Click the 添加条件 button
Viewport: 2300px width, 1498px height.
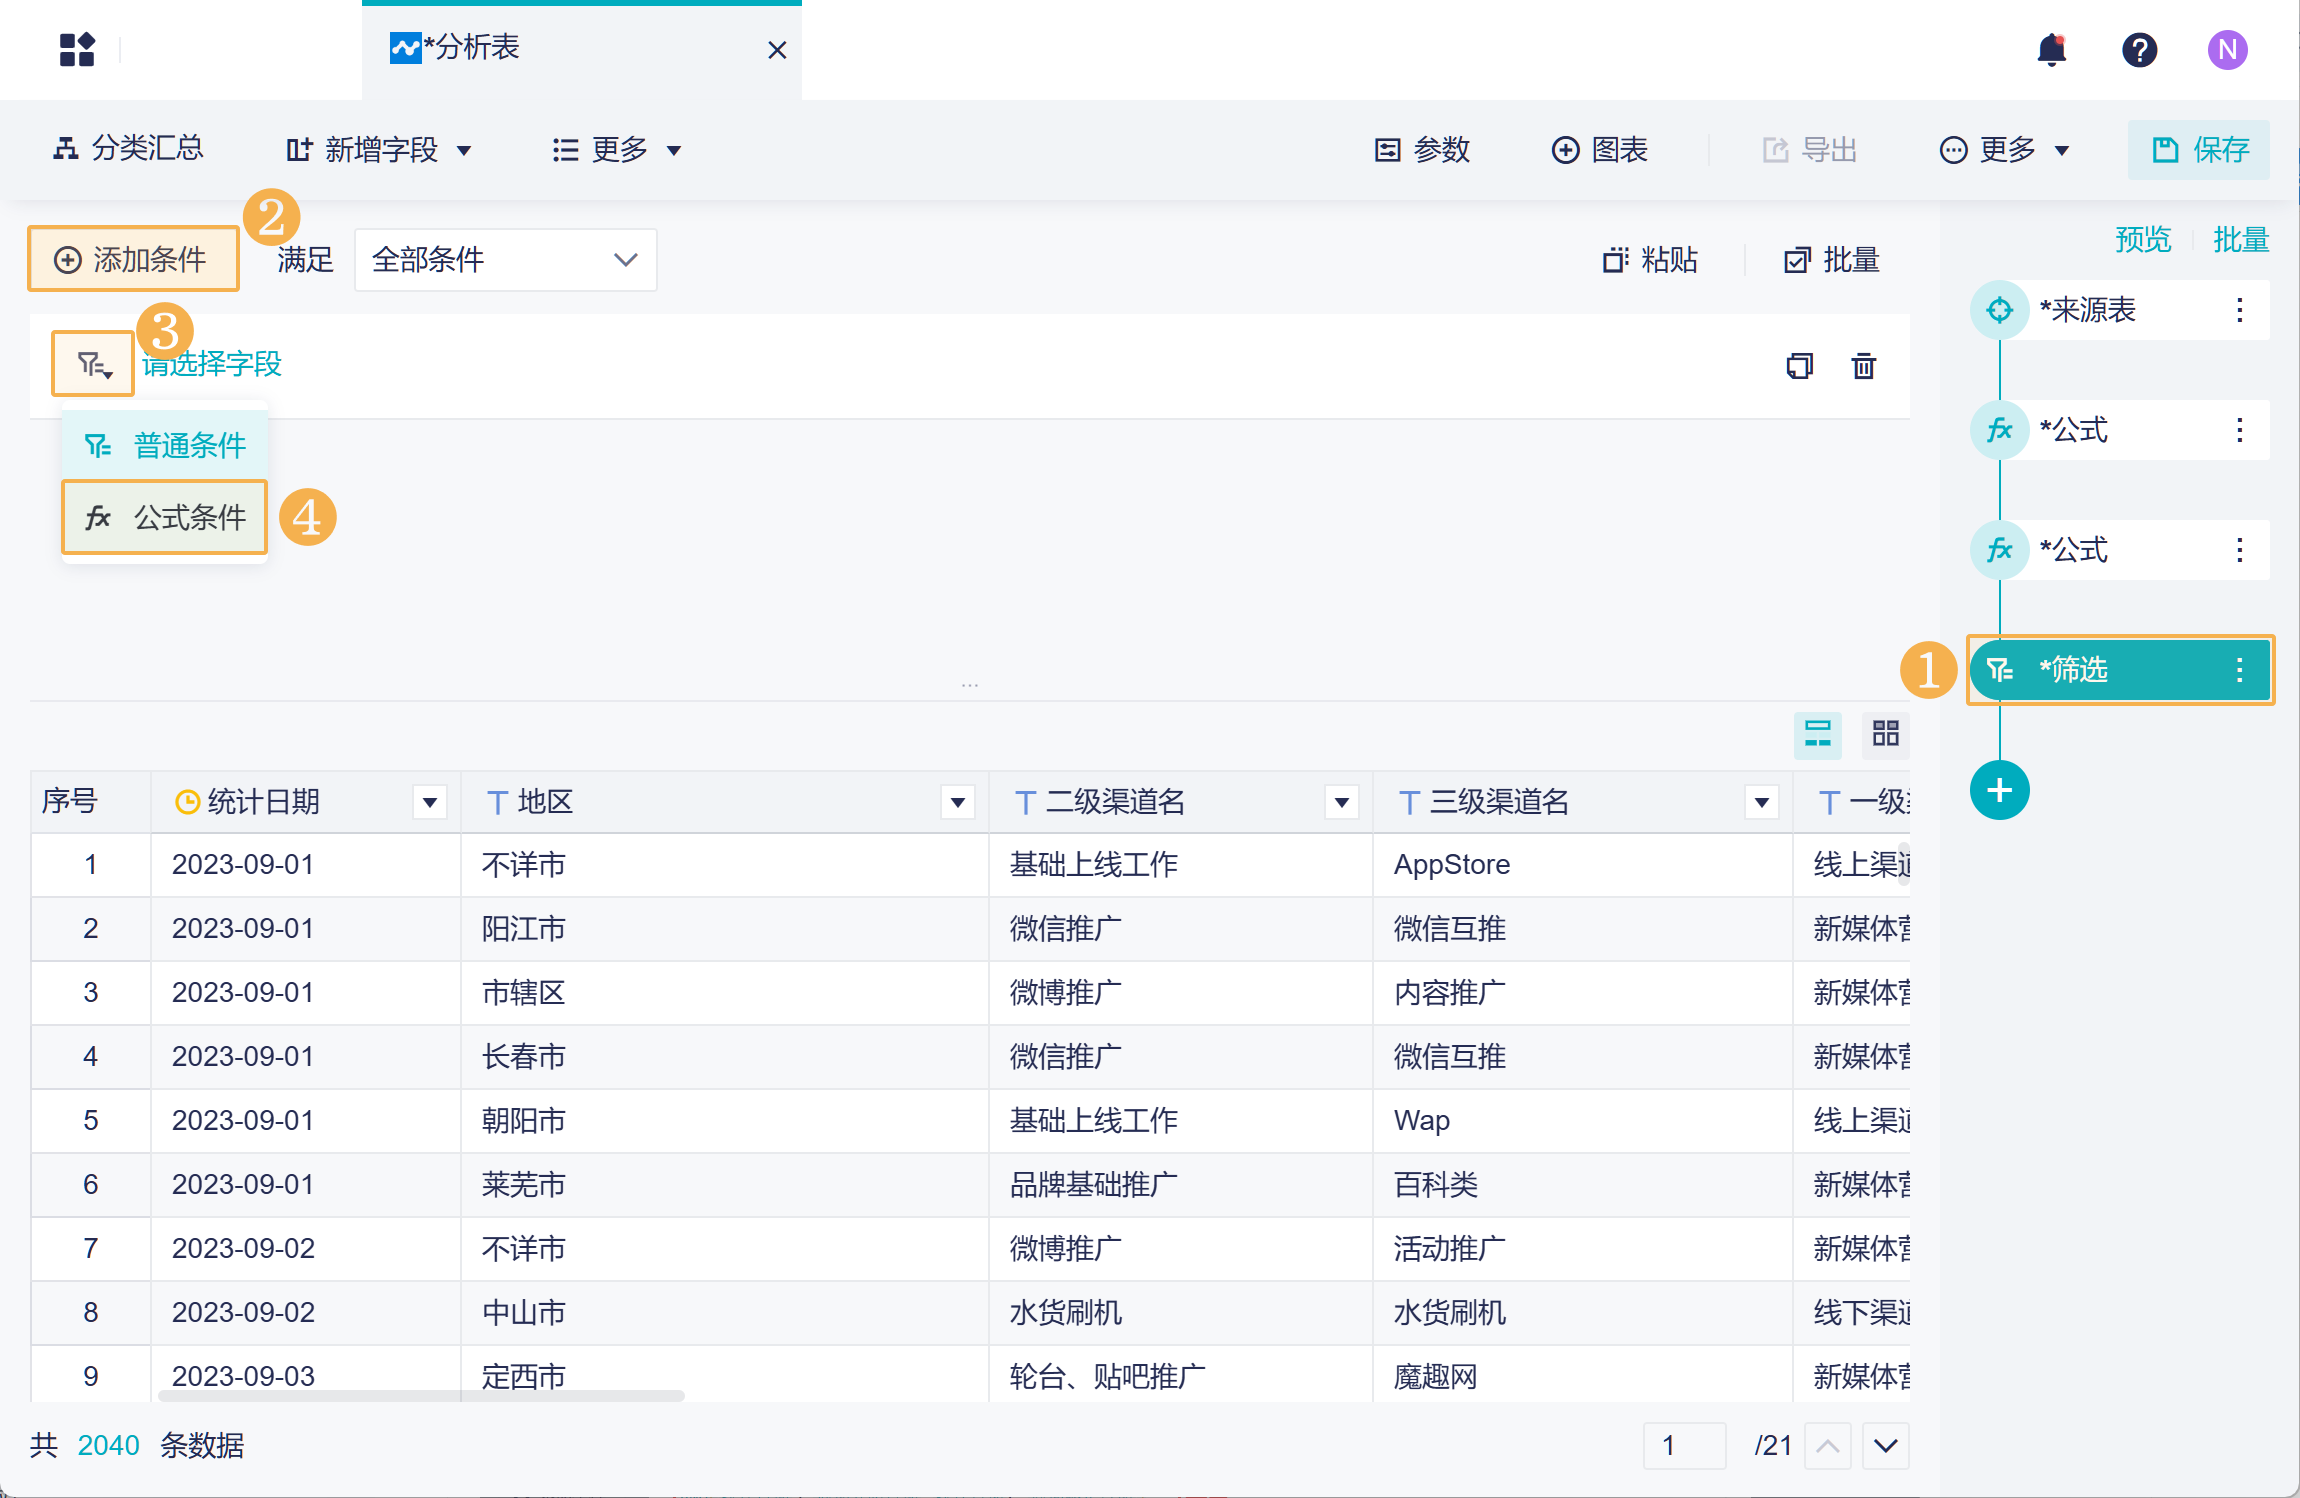click(133, 260)
